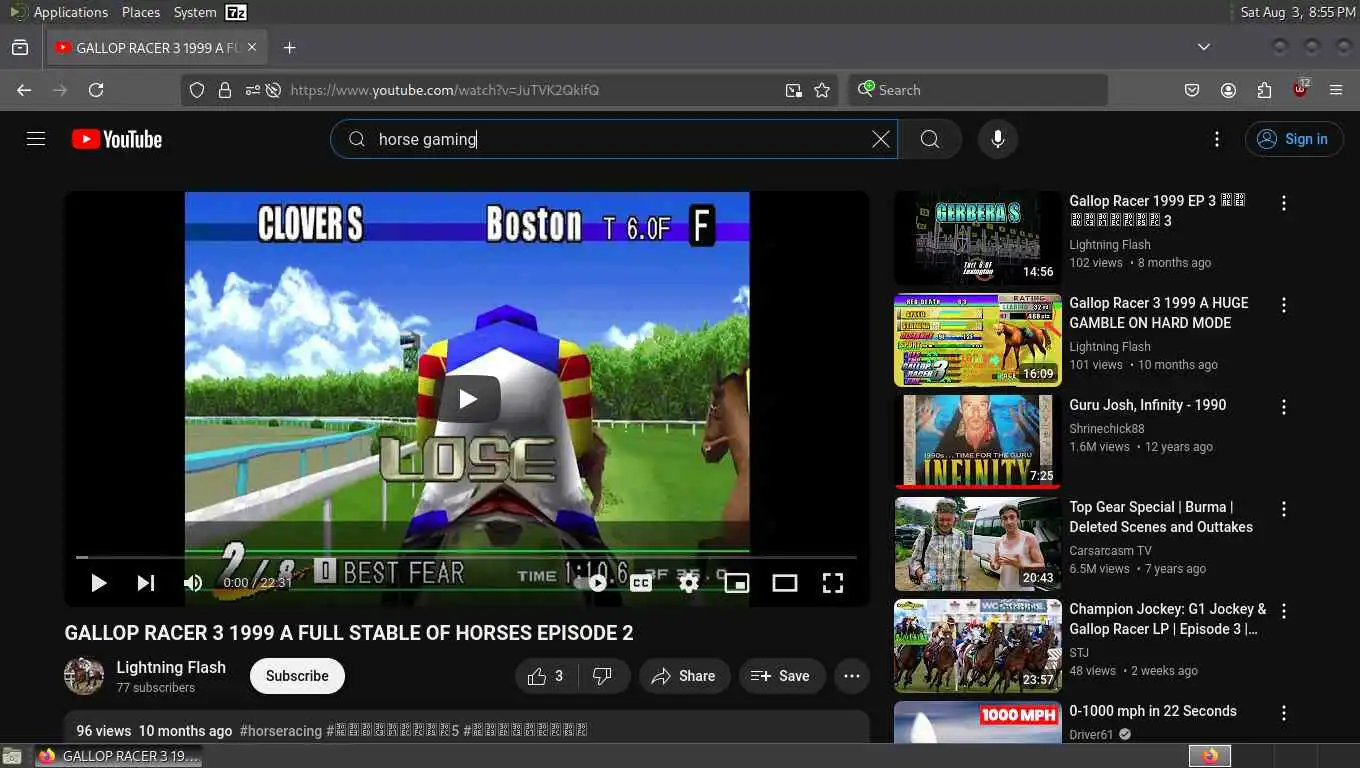The width and height of the screenshot is (1360, 768).
Task: Clear the search text with the X icon
Action: [x=880, y=139]
